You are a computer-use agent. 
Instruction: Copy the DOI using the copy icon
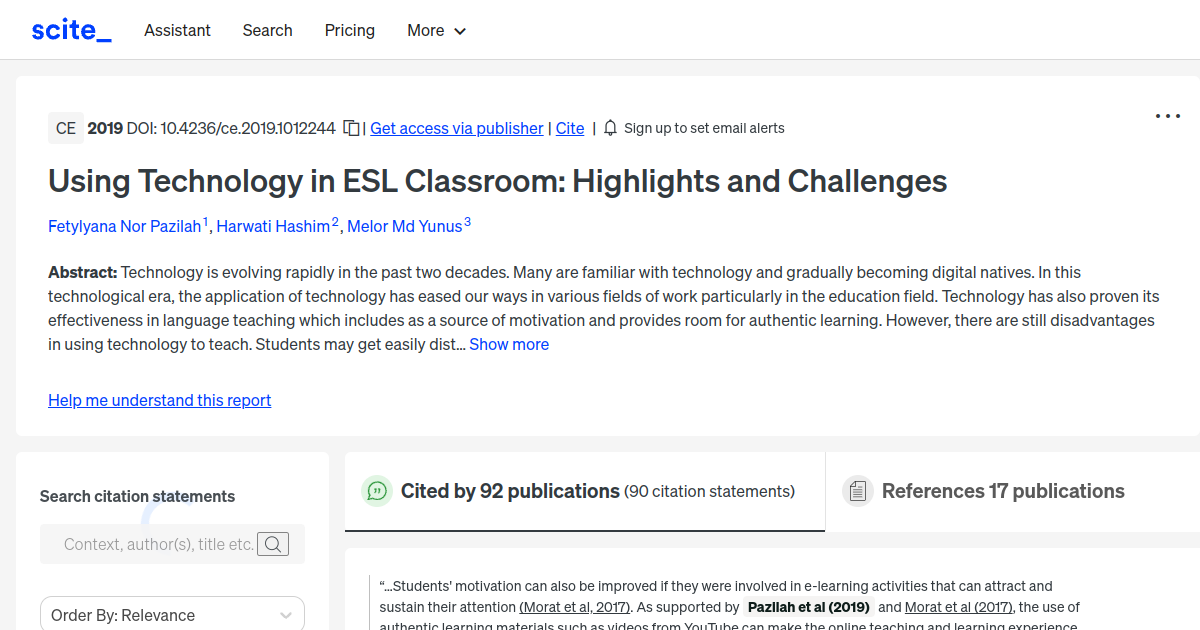pyautogui.click(x=351, y=128)
